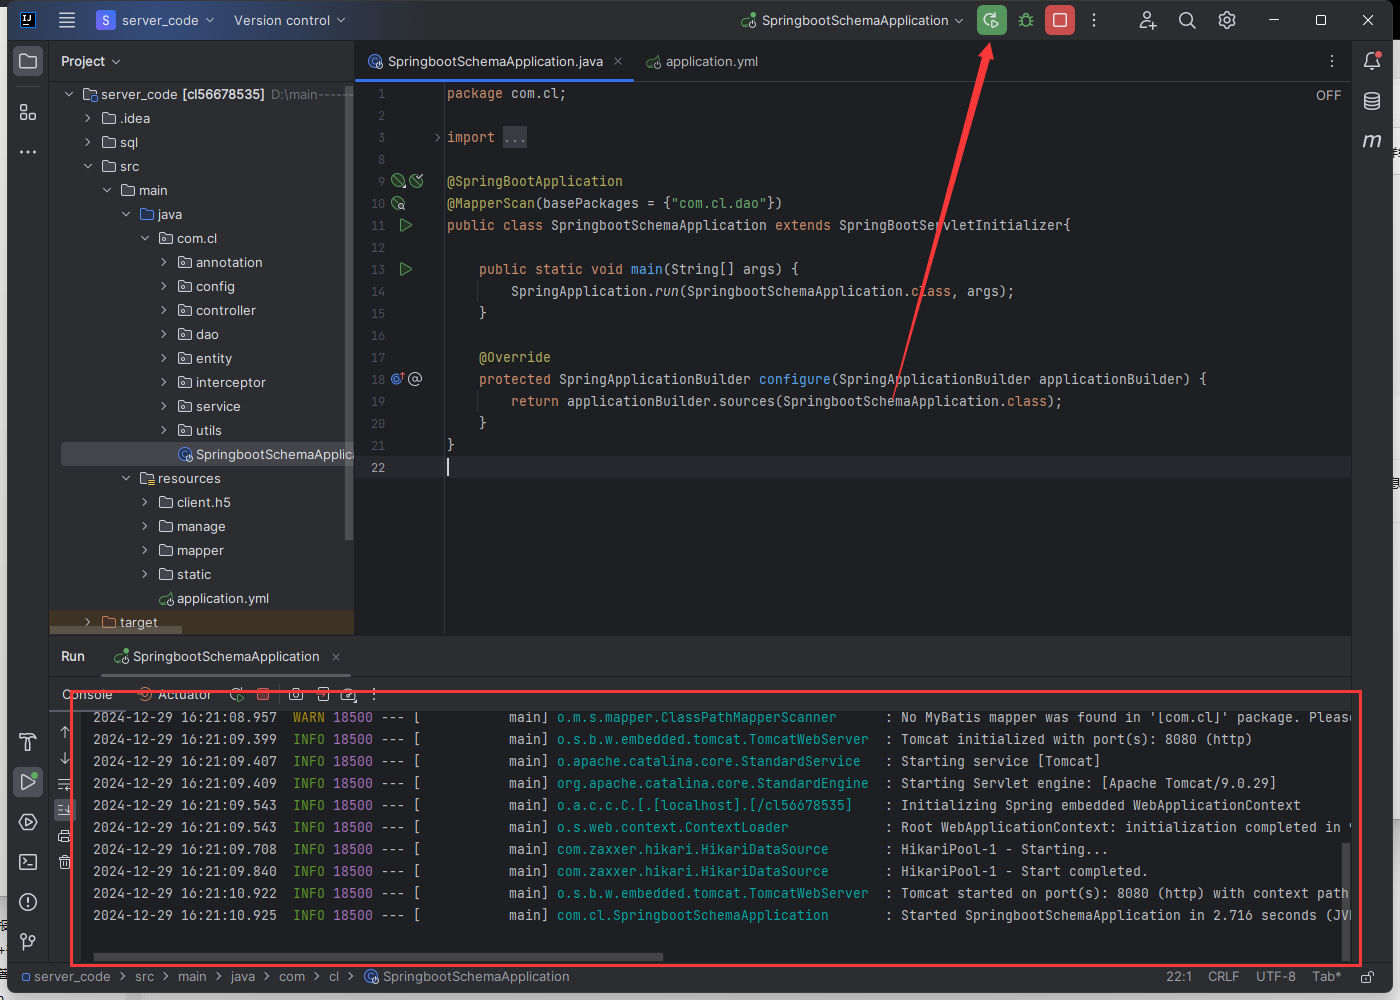Open console toolbar more options
The image size is (1400, 1000).
click(374, 694)
